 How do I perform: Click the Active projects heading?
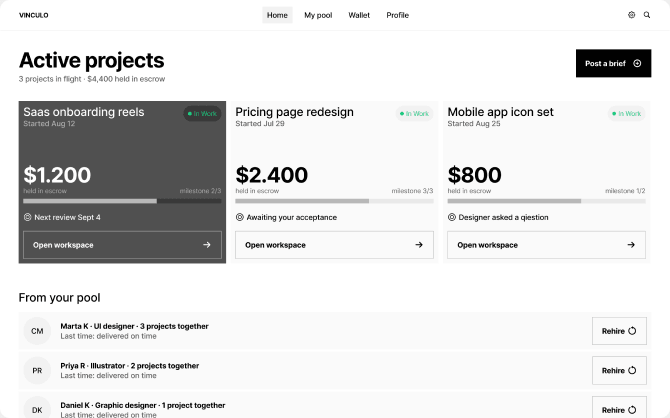point(91,60)
